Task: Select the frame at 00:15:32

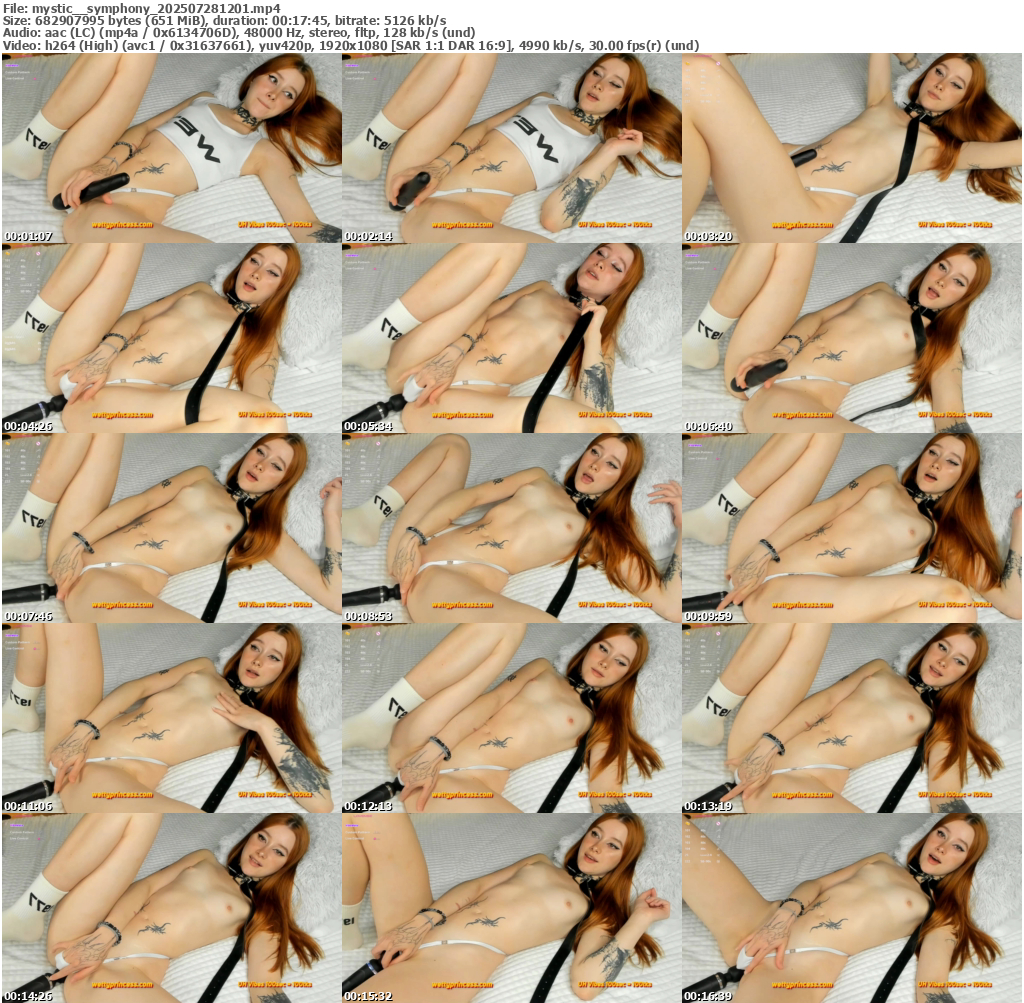Action: coord(512,908)
